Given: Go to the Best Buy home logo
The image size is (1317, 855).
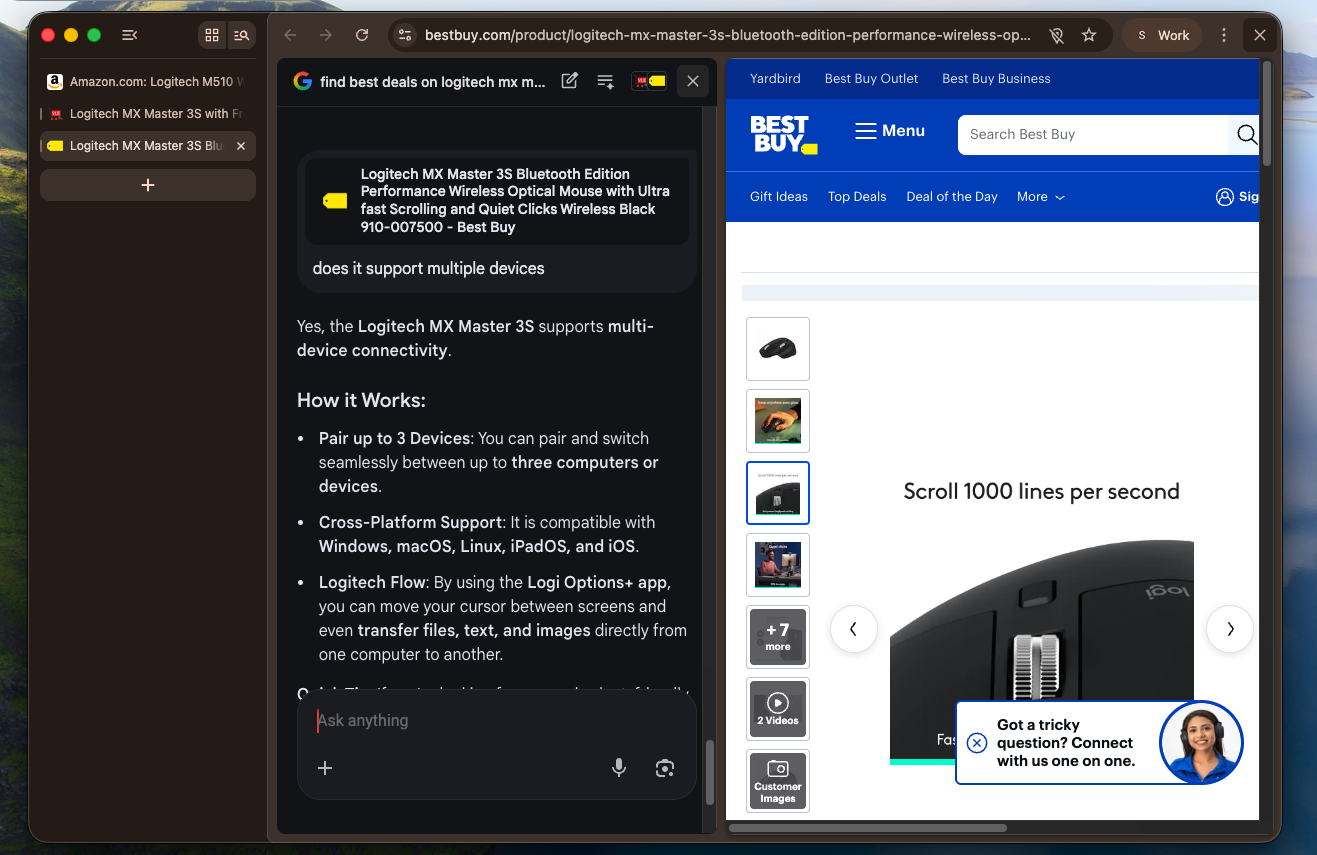Looking at the screenshot, I should (784, 134).
